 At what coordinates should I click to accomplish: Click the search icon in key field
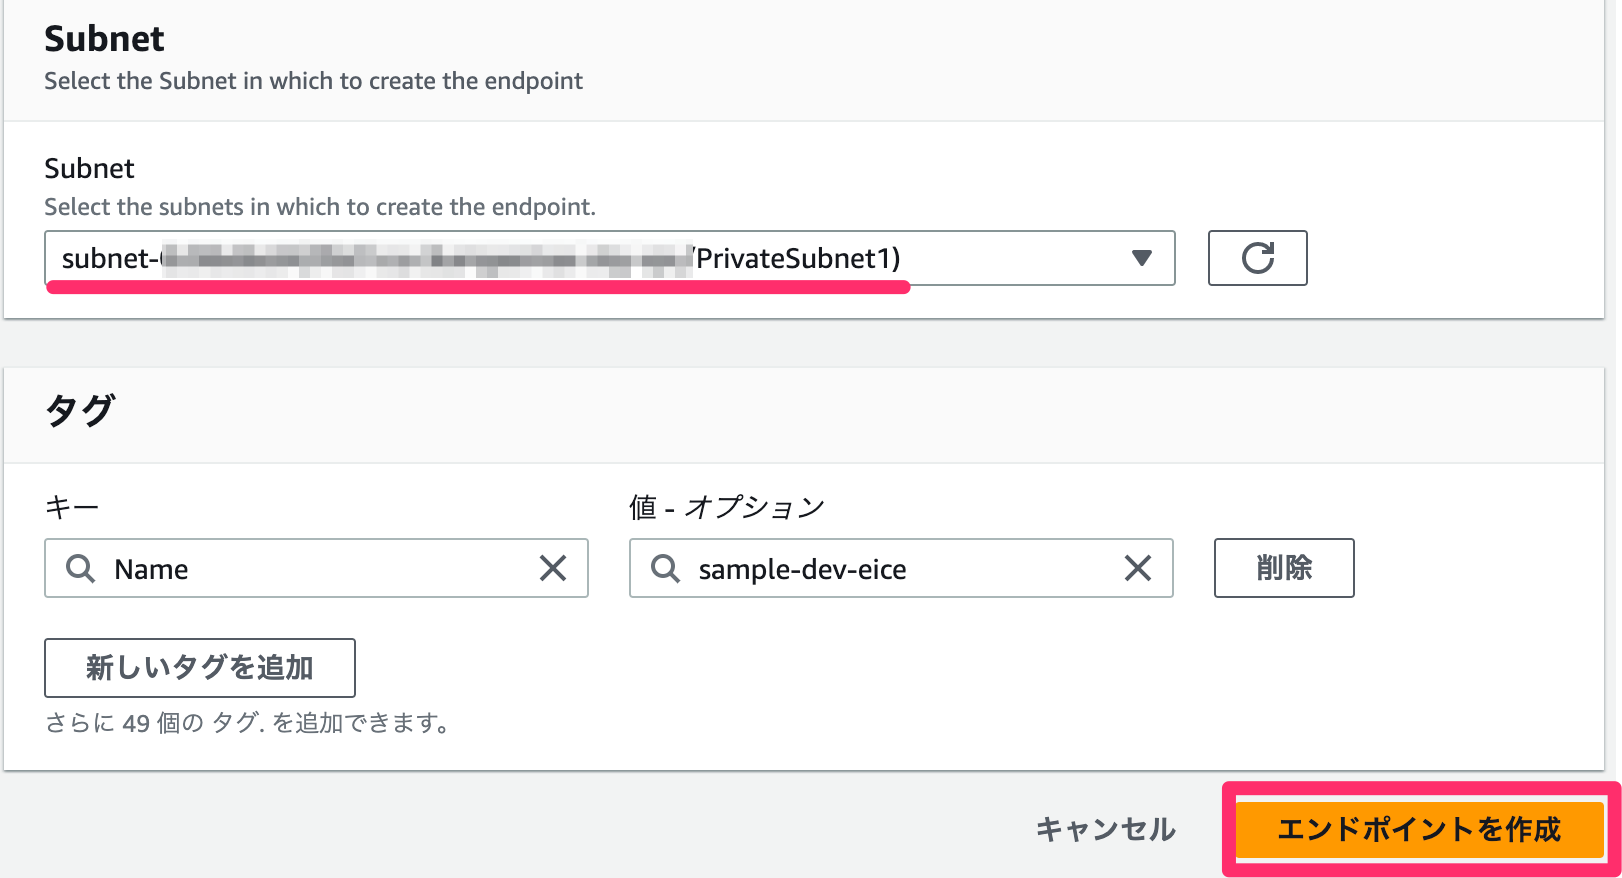coord(80,568)
